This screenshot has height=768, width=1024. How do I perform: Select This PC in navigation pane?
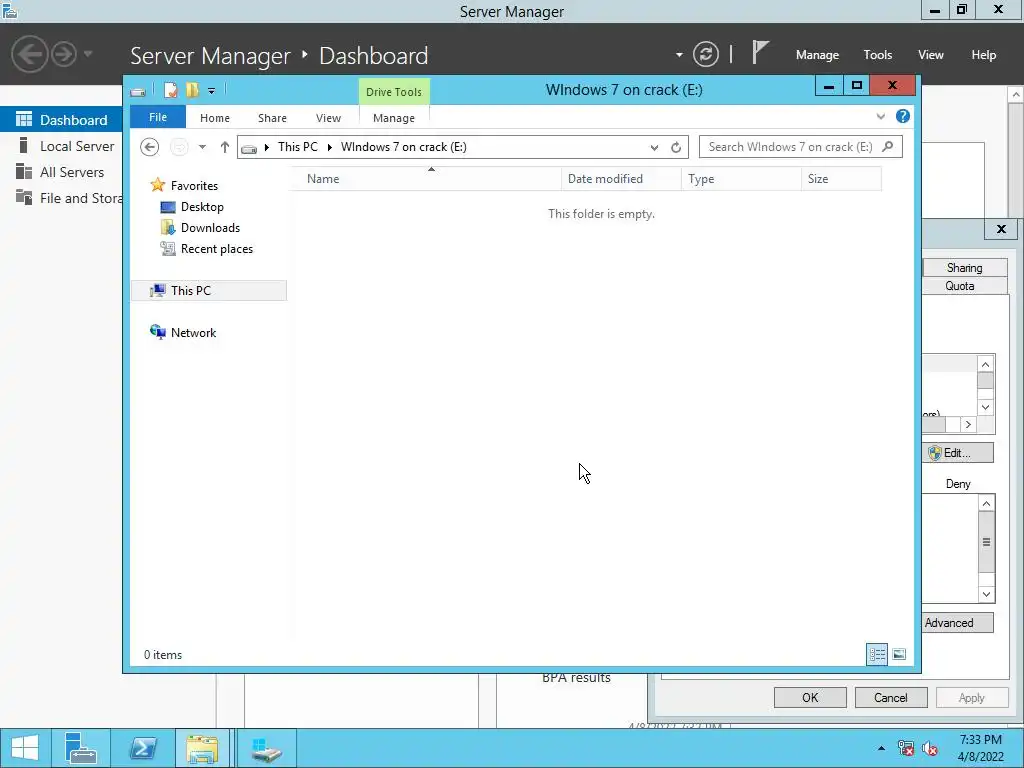coord(209,291)
